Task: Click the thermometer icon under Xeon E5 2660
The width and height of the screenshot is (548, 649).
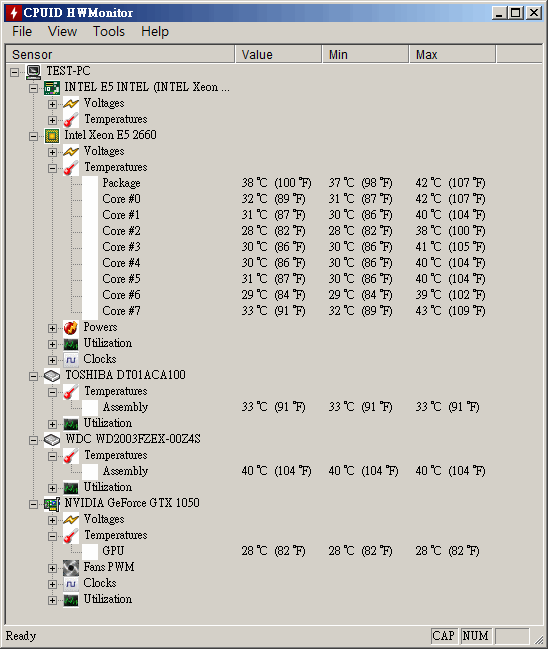Action: pos(71,168)
